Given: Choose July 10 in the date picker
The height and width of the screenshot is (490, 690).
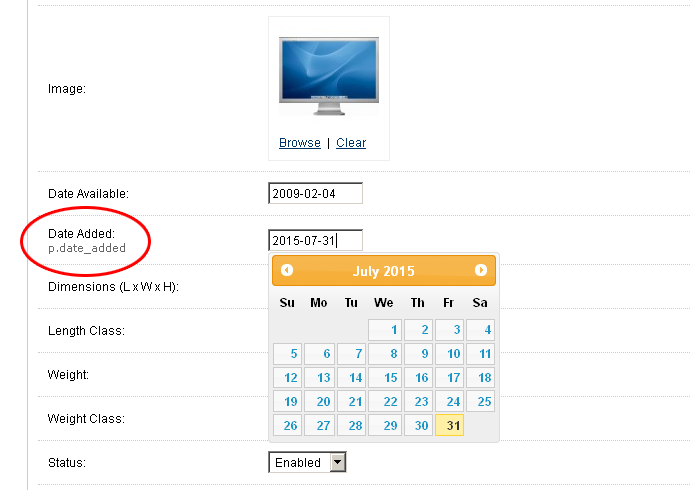Looking at the screenshot, I should point(451,354).
